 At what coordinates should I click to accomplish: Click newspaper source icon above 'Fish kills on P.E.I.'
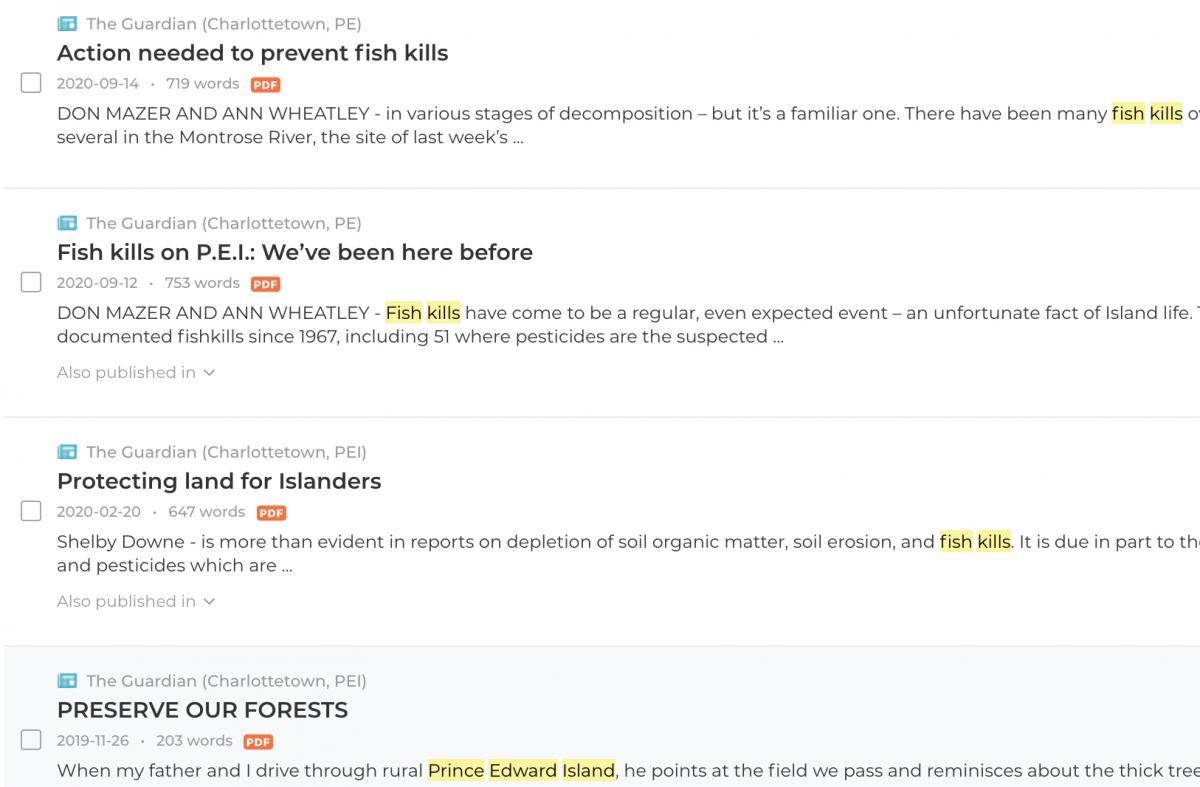click(x=67, y=223)
